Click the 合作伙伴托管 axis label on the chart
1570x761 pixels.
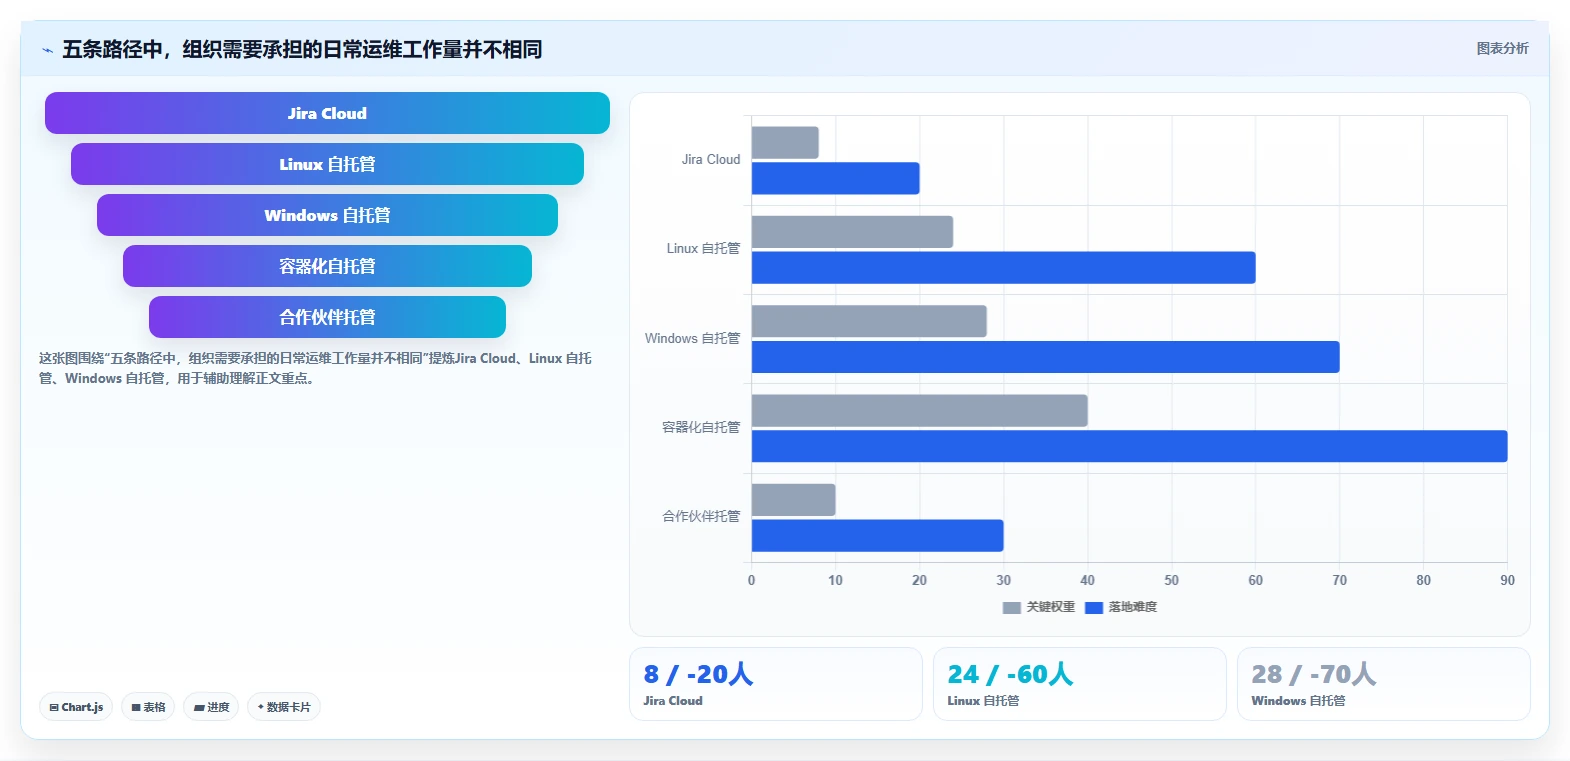tap(701, 517)
